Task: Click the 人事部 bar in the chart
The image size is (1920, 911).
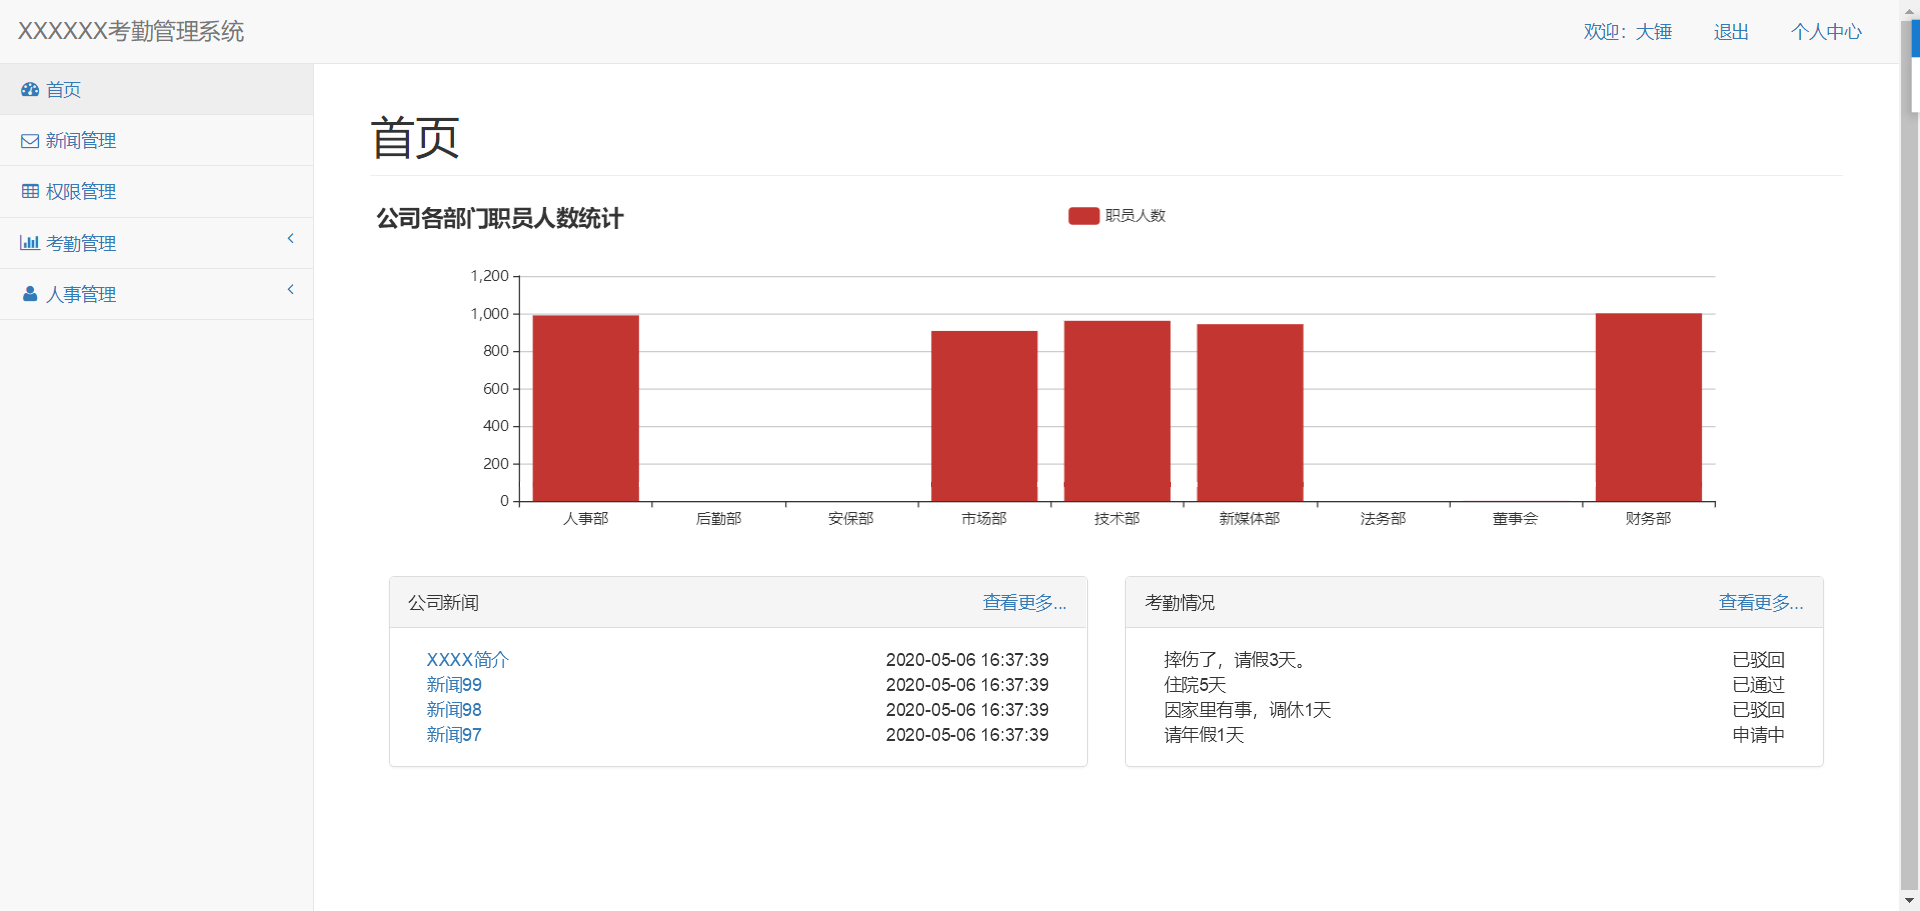Action: pos(586,408)
